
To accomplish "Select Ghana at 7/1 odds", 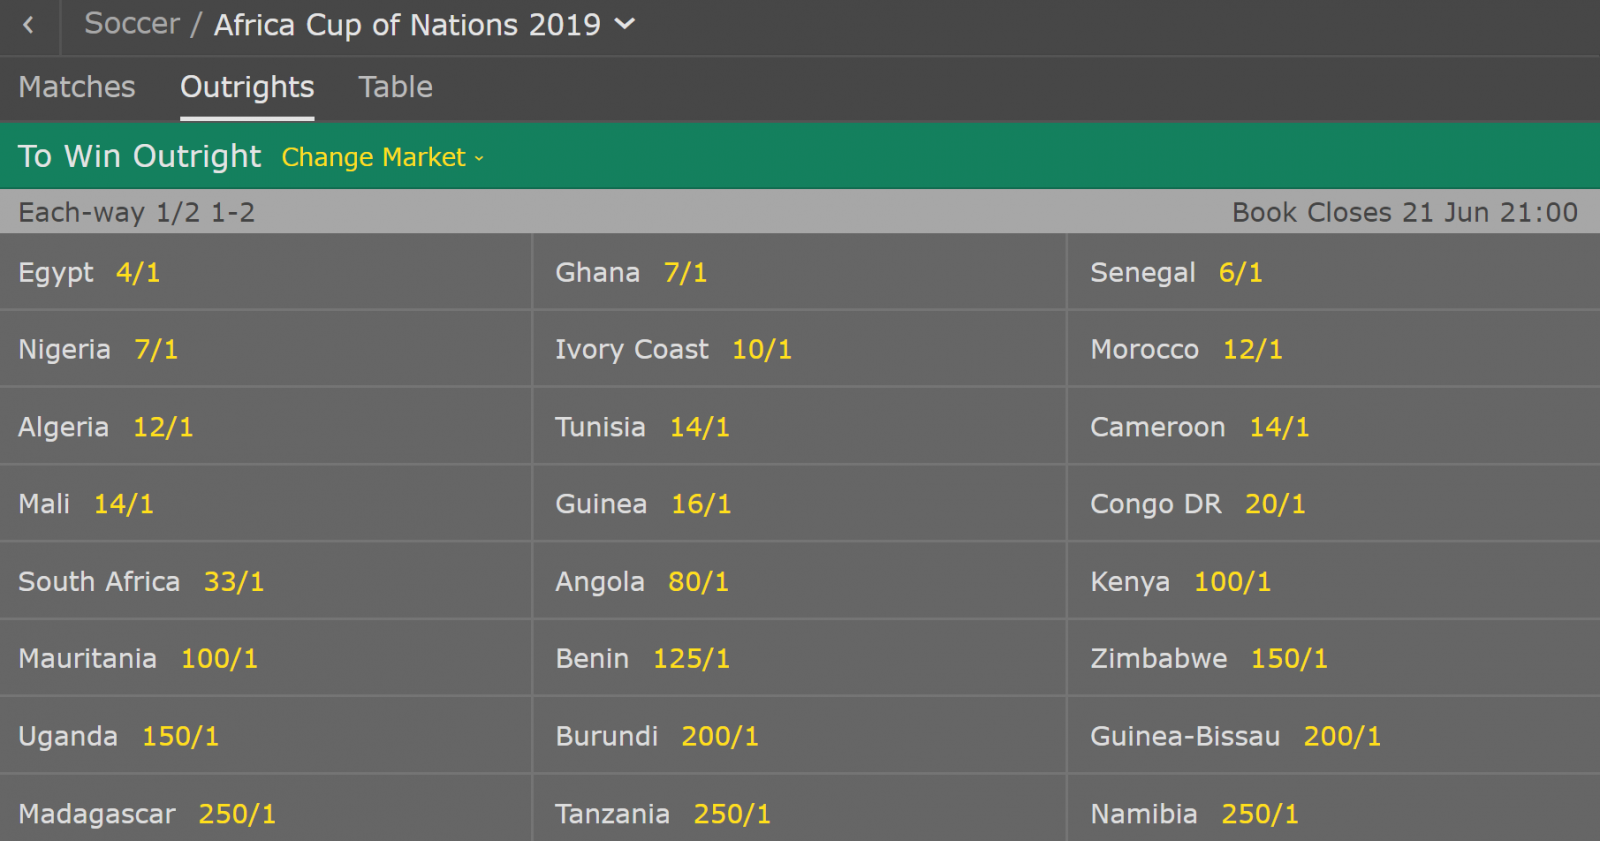I will 685,273.
